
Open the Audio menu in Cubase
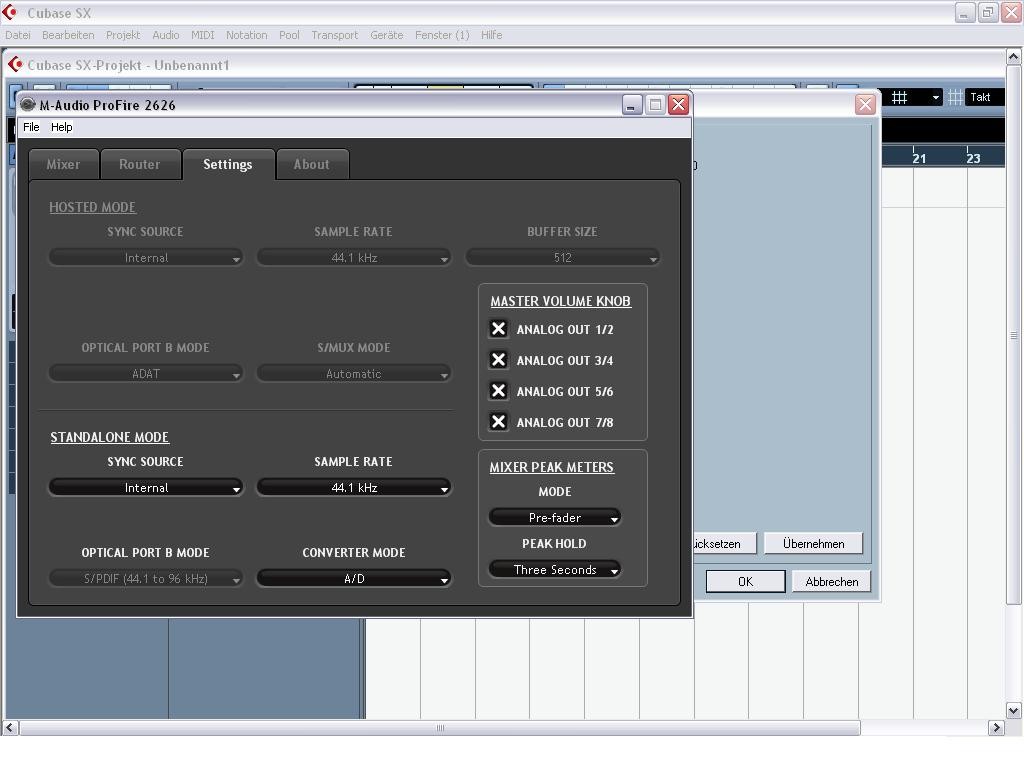tap(165, 35)
